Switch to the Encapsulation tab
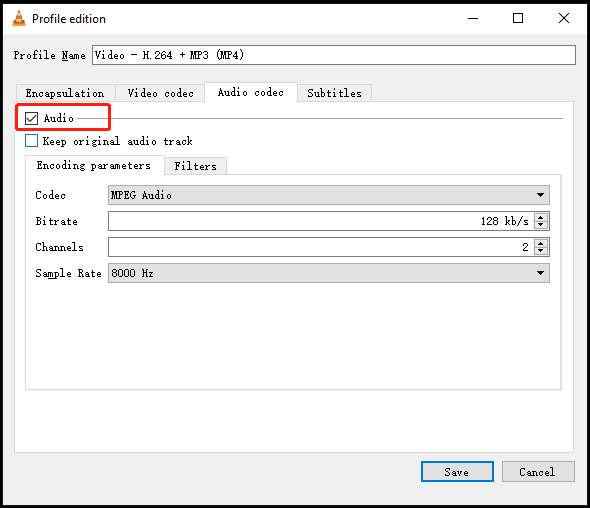 pos(65,93)
